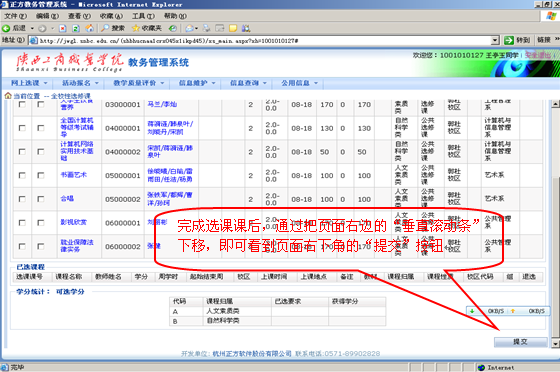This screenshot has width=560, height=372.
Task: Expand the 信息查询 navigation menu
Action: tap(248, 83)
